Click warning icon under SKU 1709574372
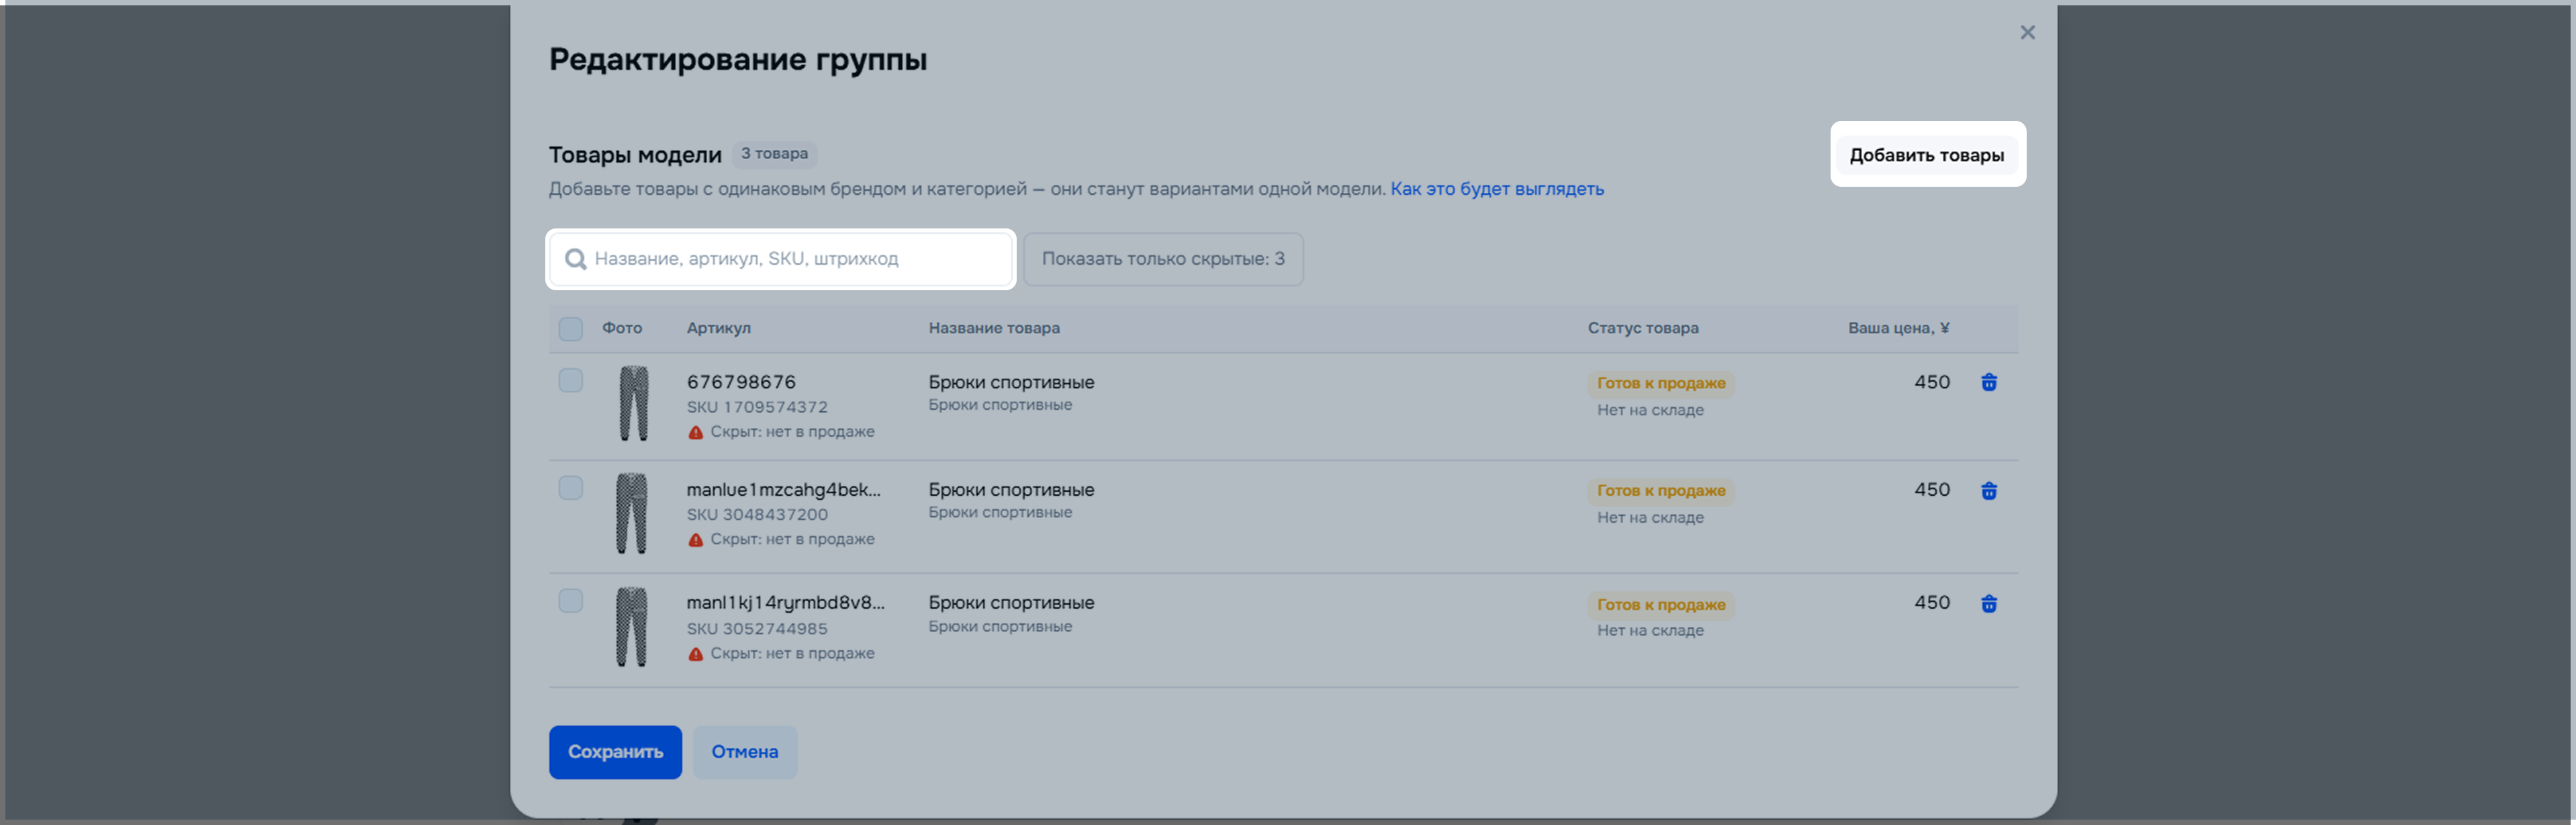 click(695, 432)
